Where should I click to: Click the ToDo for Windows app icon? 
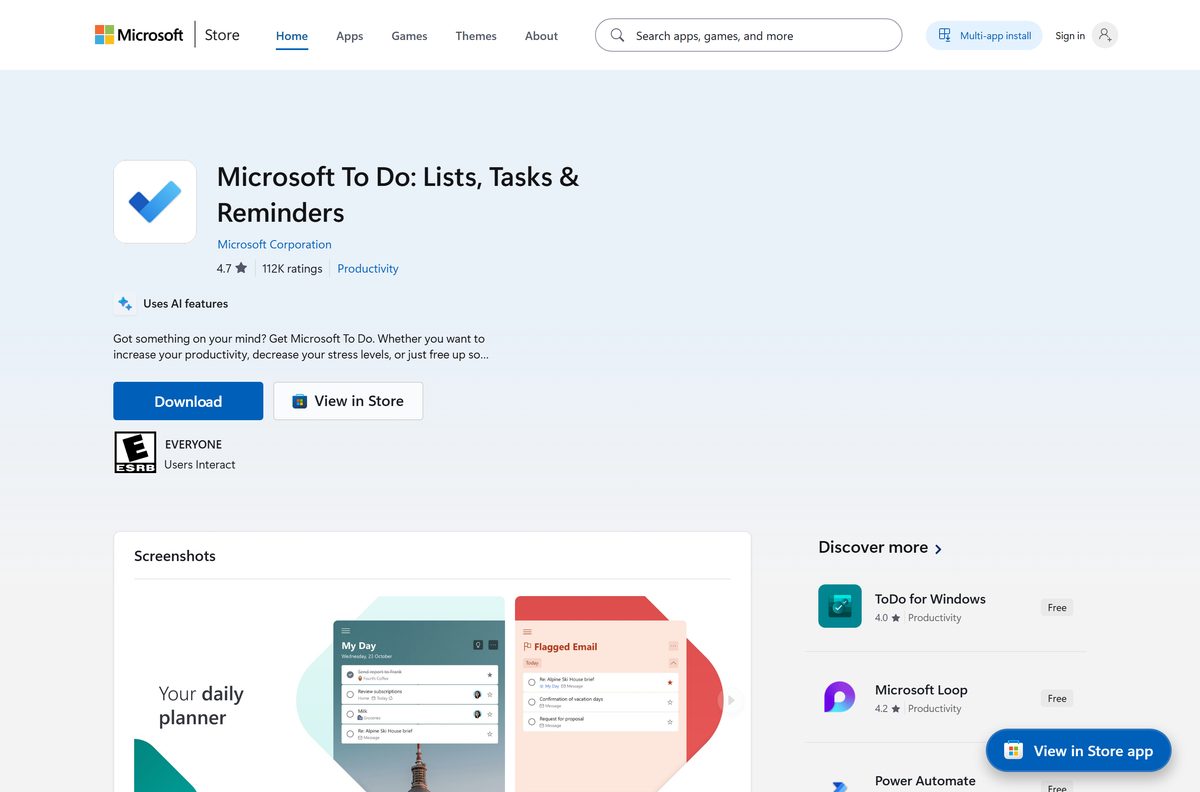840,606
